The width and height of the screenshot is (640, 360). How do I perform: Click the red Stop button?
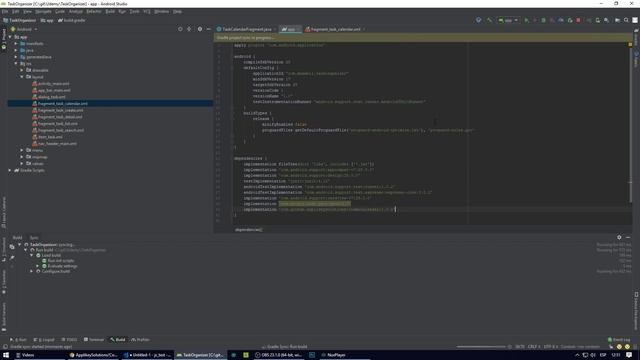[x=578, y=20]
